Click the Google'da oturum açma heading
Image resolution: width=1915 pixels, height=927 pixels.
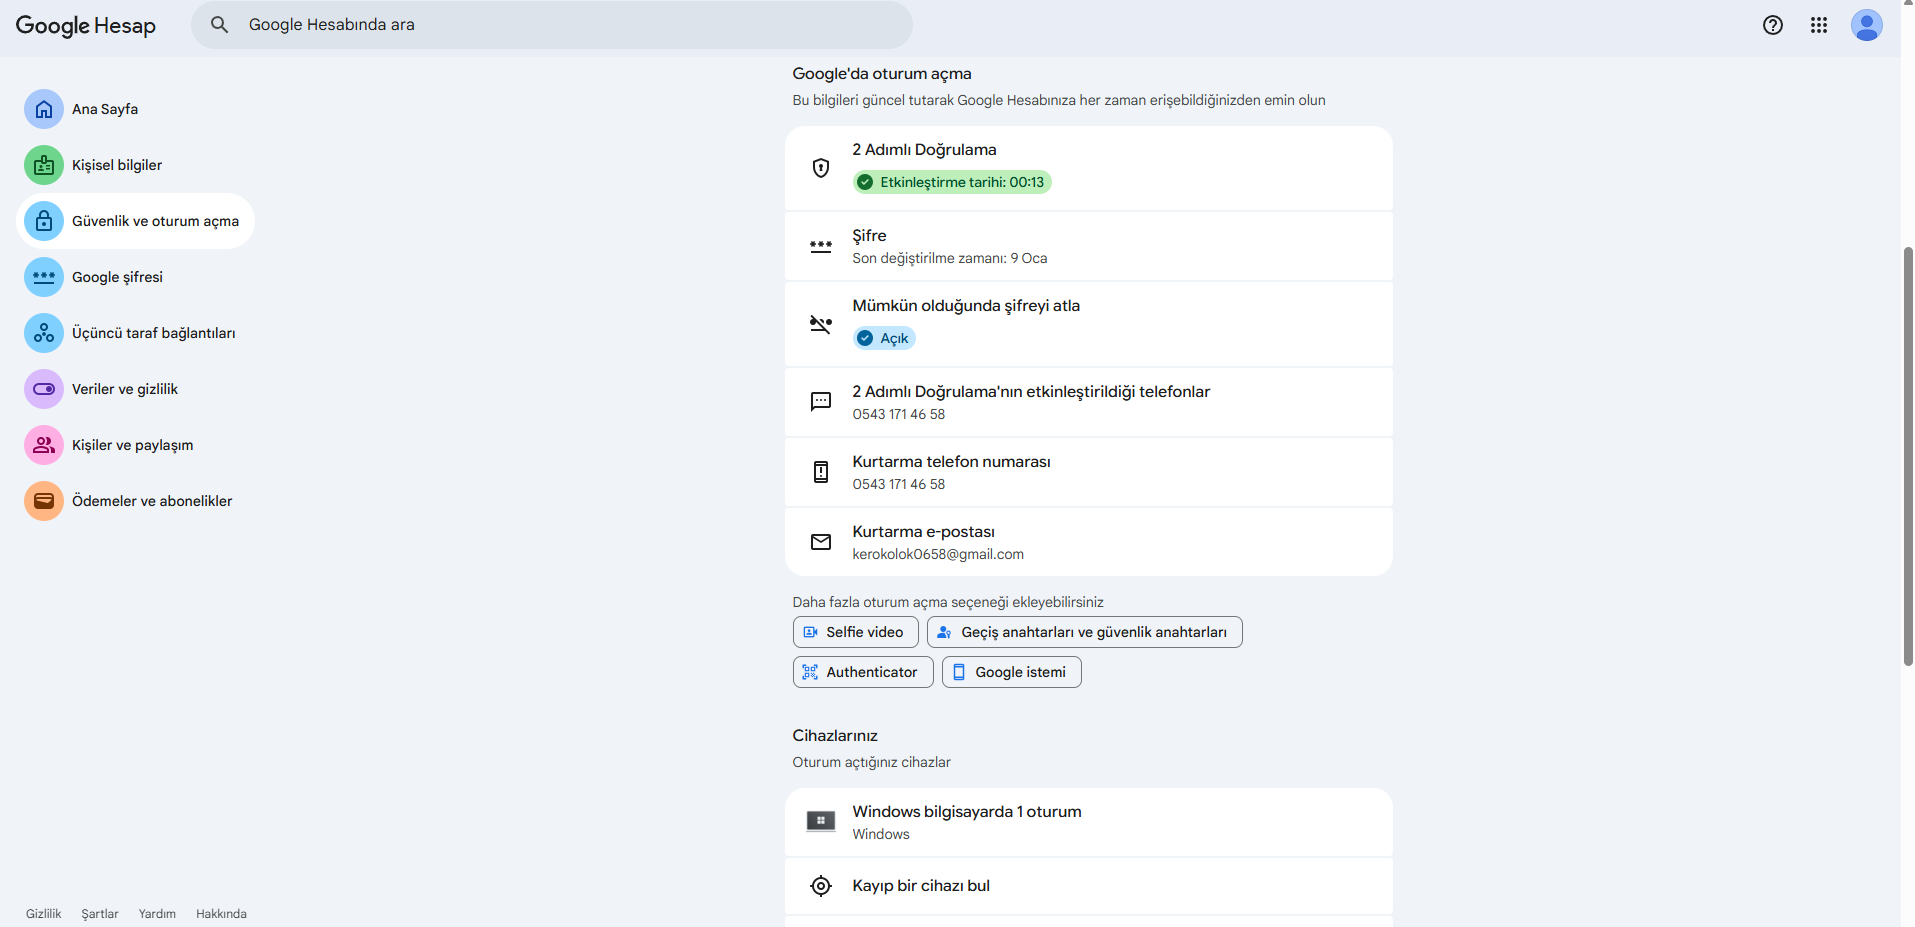pyautogui.click(x=881, y=74)
